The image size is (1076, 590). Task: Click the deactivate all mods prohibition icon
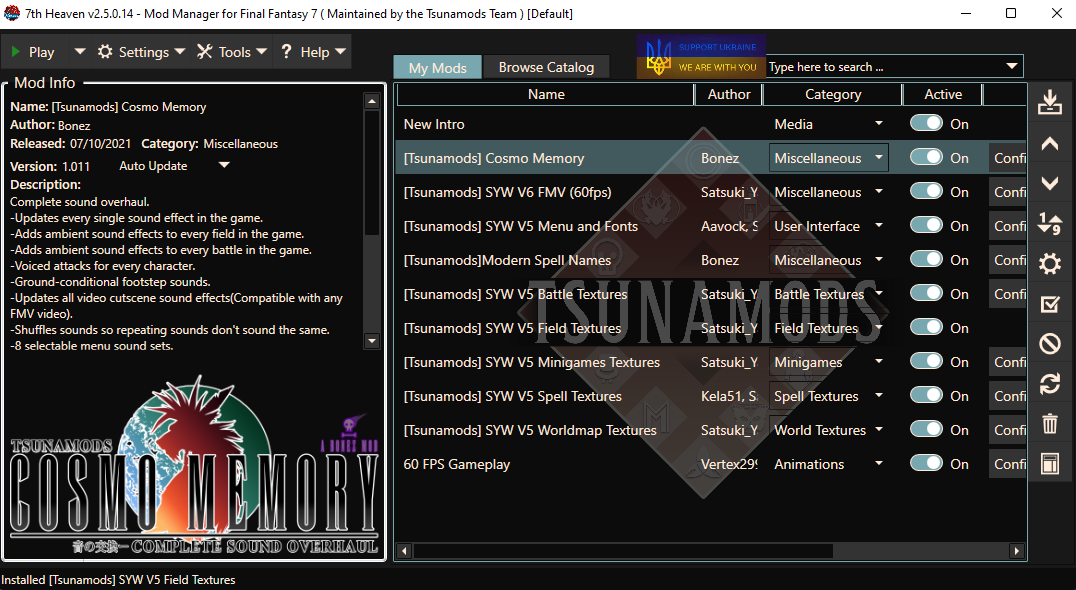pos(1050,343)
